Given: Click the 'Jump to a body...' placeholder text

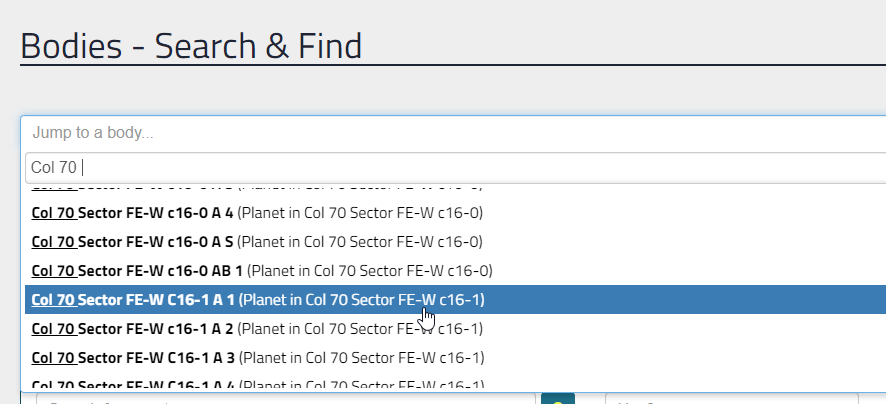Looking at the screenshot, I should coord(93,133).
